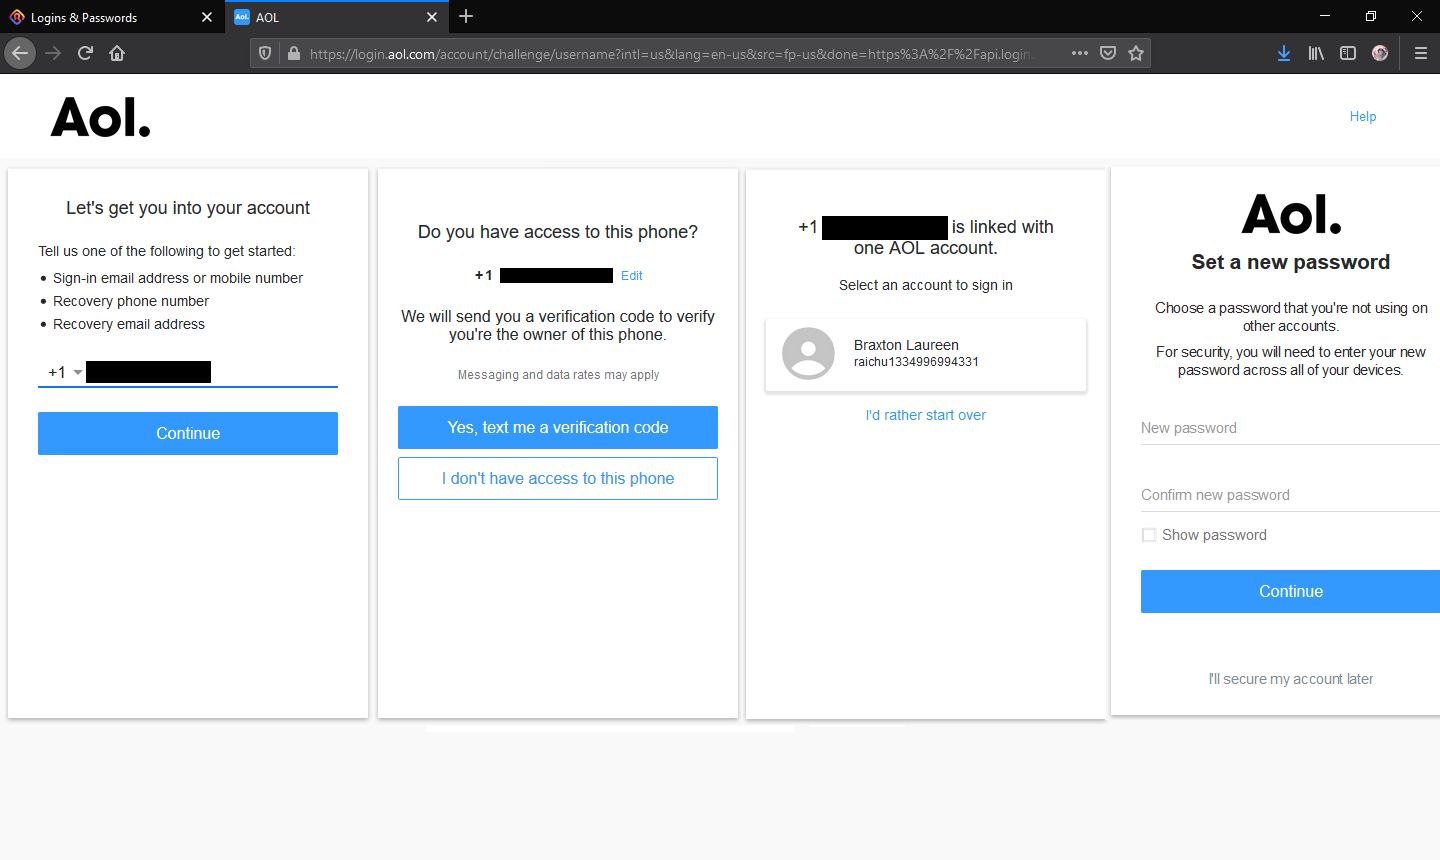Screen dimensions: 1440x860
Task: Save page to Pocket
Action: pos(1108,53)
